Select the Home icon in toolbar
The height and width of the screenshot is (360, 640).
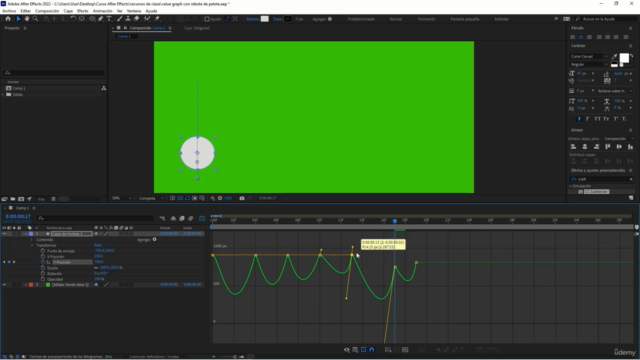click(x=8, y=19)
